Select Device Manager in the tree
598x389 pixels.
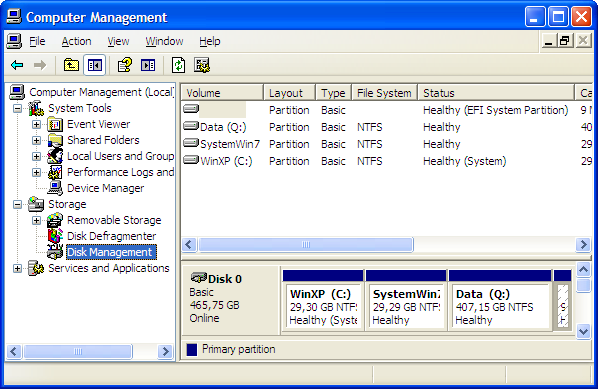(106, 188)
